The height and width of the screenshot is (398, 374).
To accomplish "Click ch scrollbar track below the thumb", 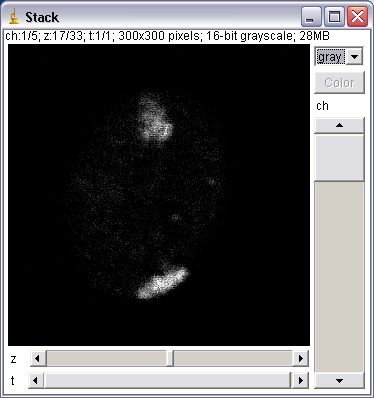I will click(x=339, y=277).
